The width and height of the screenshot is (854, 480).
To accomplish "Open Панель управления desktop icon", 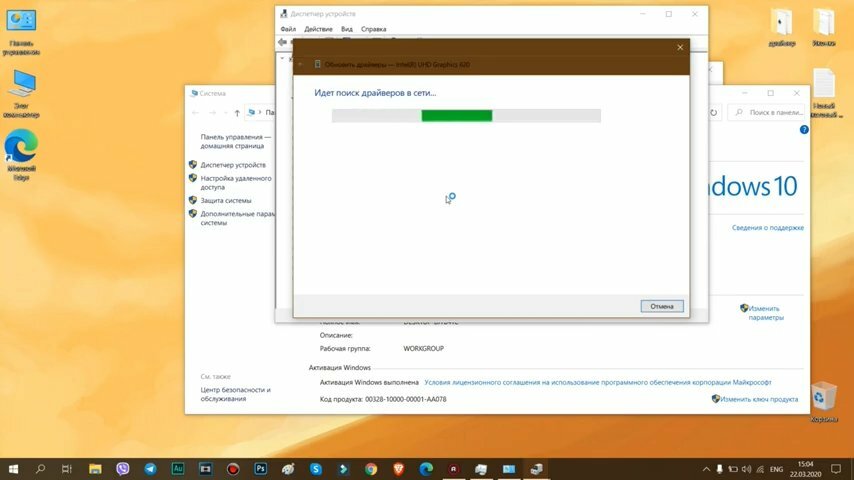I will click(21, 33).
